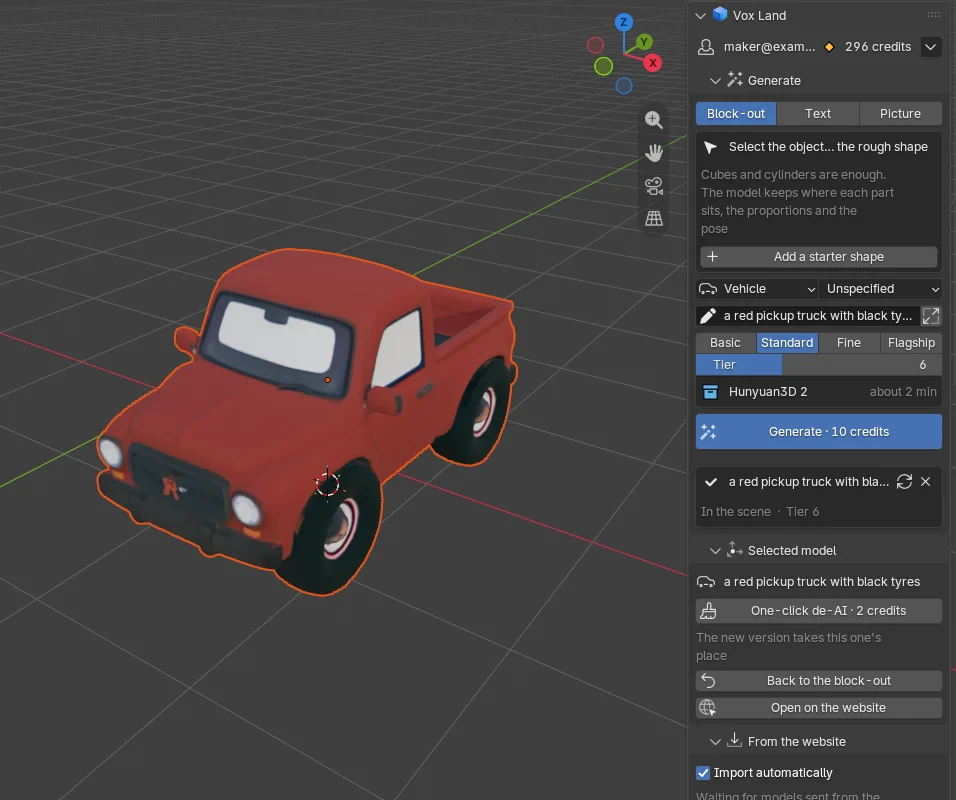Click the stamp icon on One-click de-AI
The height and width of the screenshot is (800, 956).
pos(708,610)
